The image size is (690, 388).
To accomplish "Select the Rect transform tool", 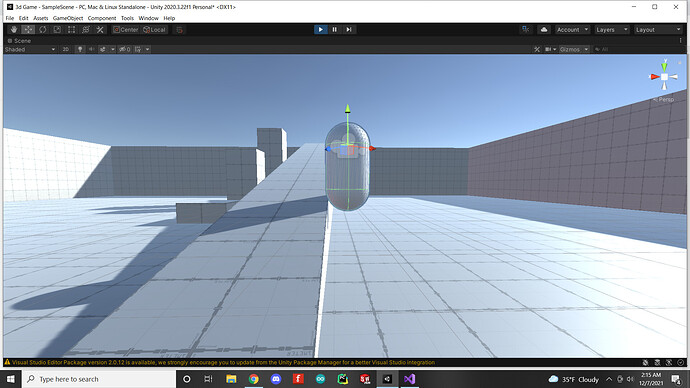I will [71, 29].
